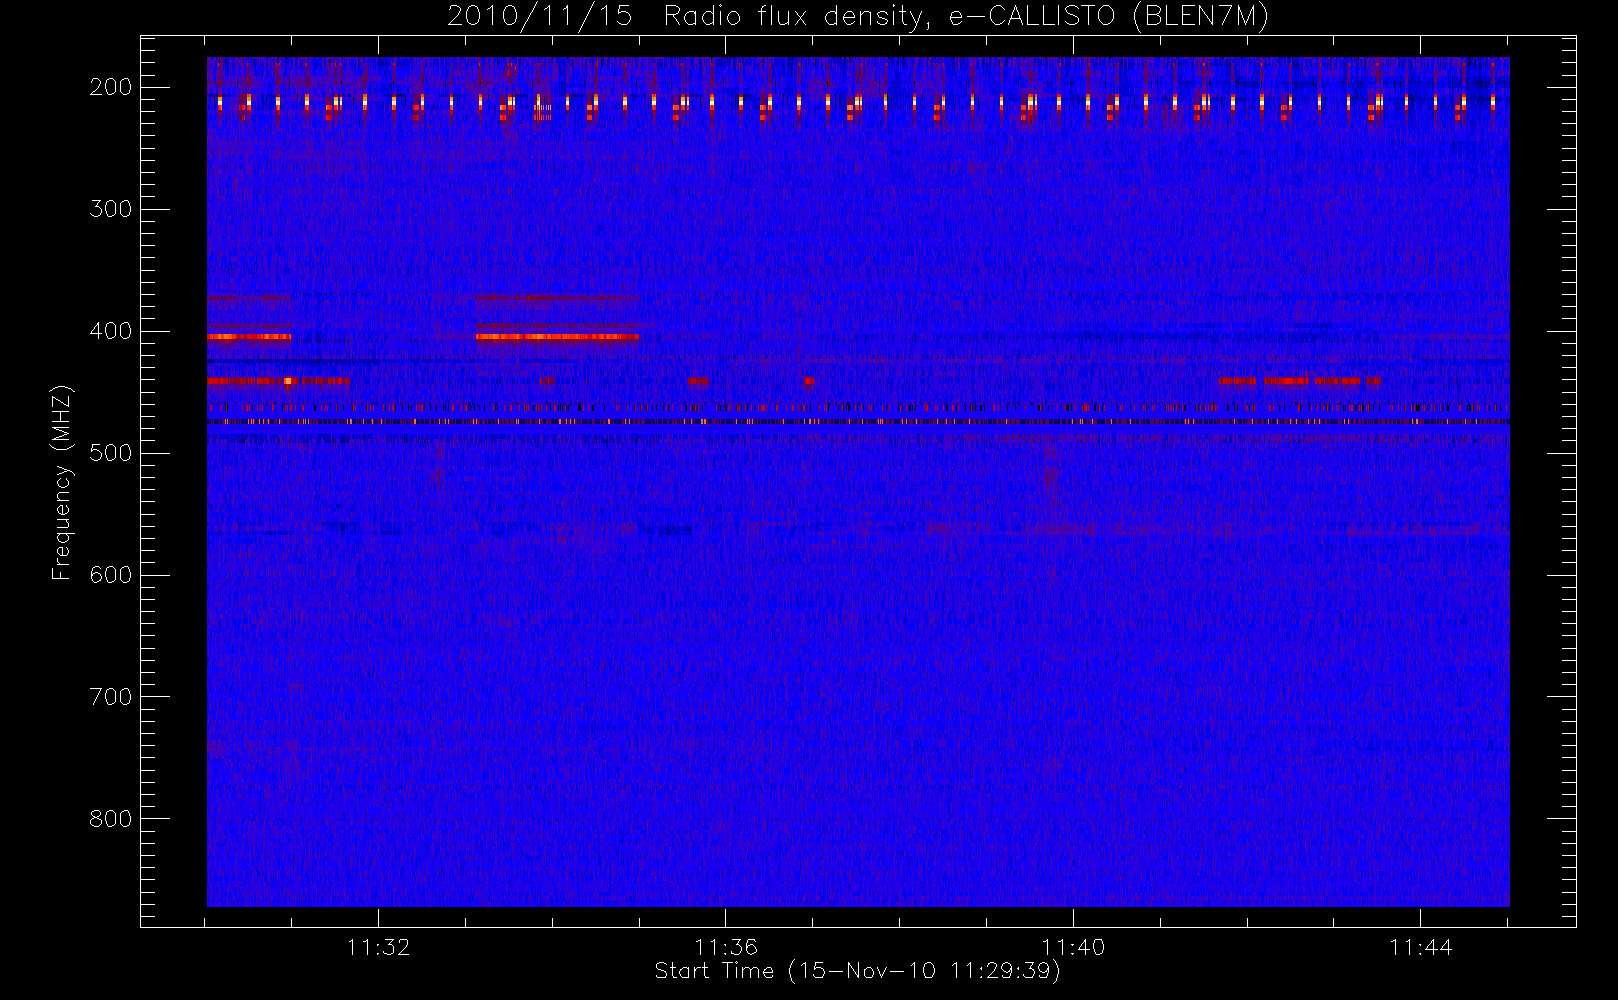Click the 700 frequency tick label

pyautogui.click(x=110, y=697)
